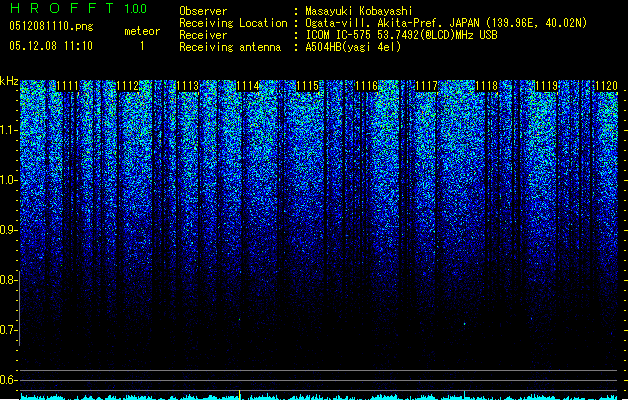Image resolution: width=629 pixels, height=400 pixels.
Task: Click the date stamp 05.12.08 11:10
Action: point(51,46)
